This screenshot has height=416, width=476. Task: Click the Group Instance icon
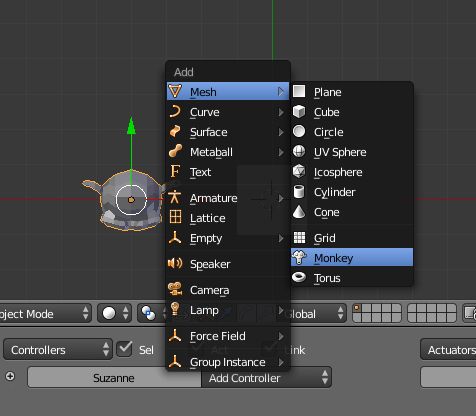[175, 361]
